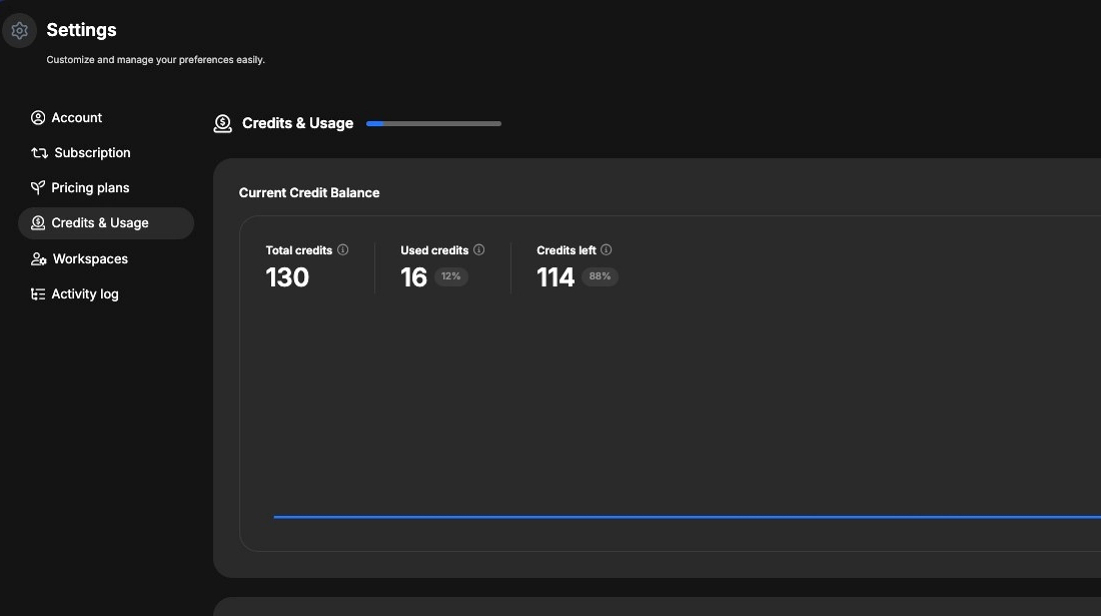The image size is (1101, 616).
Task: Click the 12% used credits badge
Action: coord(451,276)
